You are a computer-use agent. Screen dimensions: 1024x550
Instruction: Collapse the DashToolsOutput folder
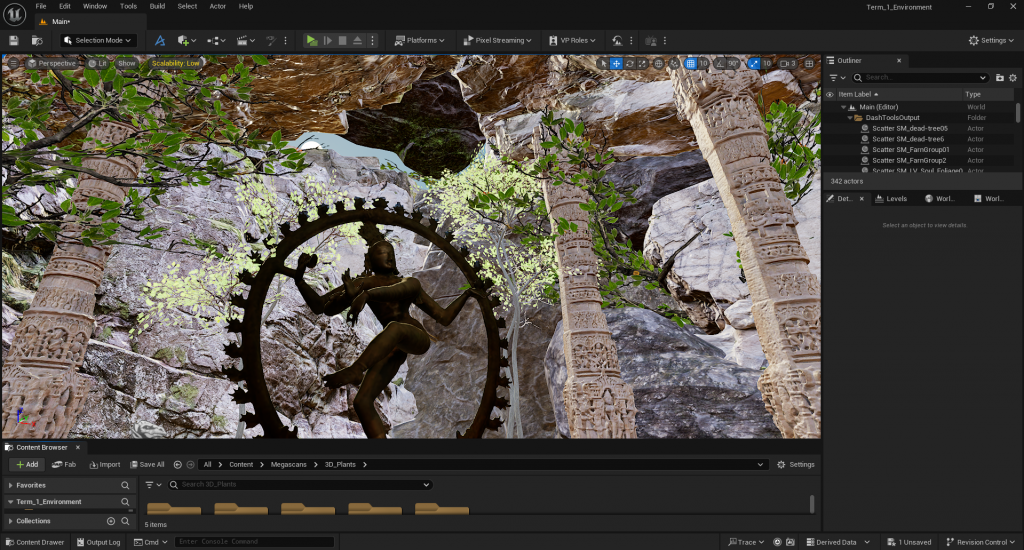(x=850, y=118)
